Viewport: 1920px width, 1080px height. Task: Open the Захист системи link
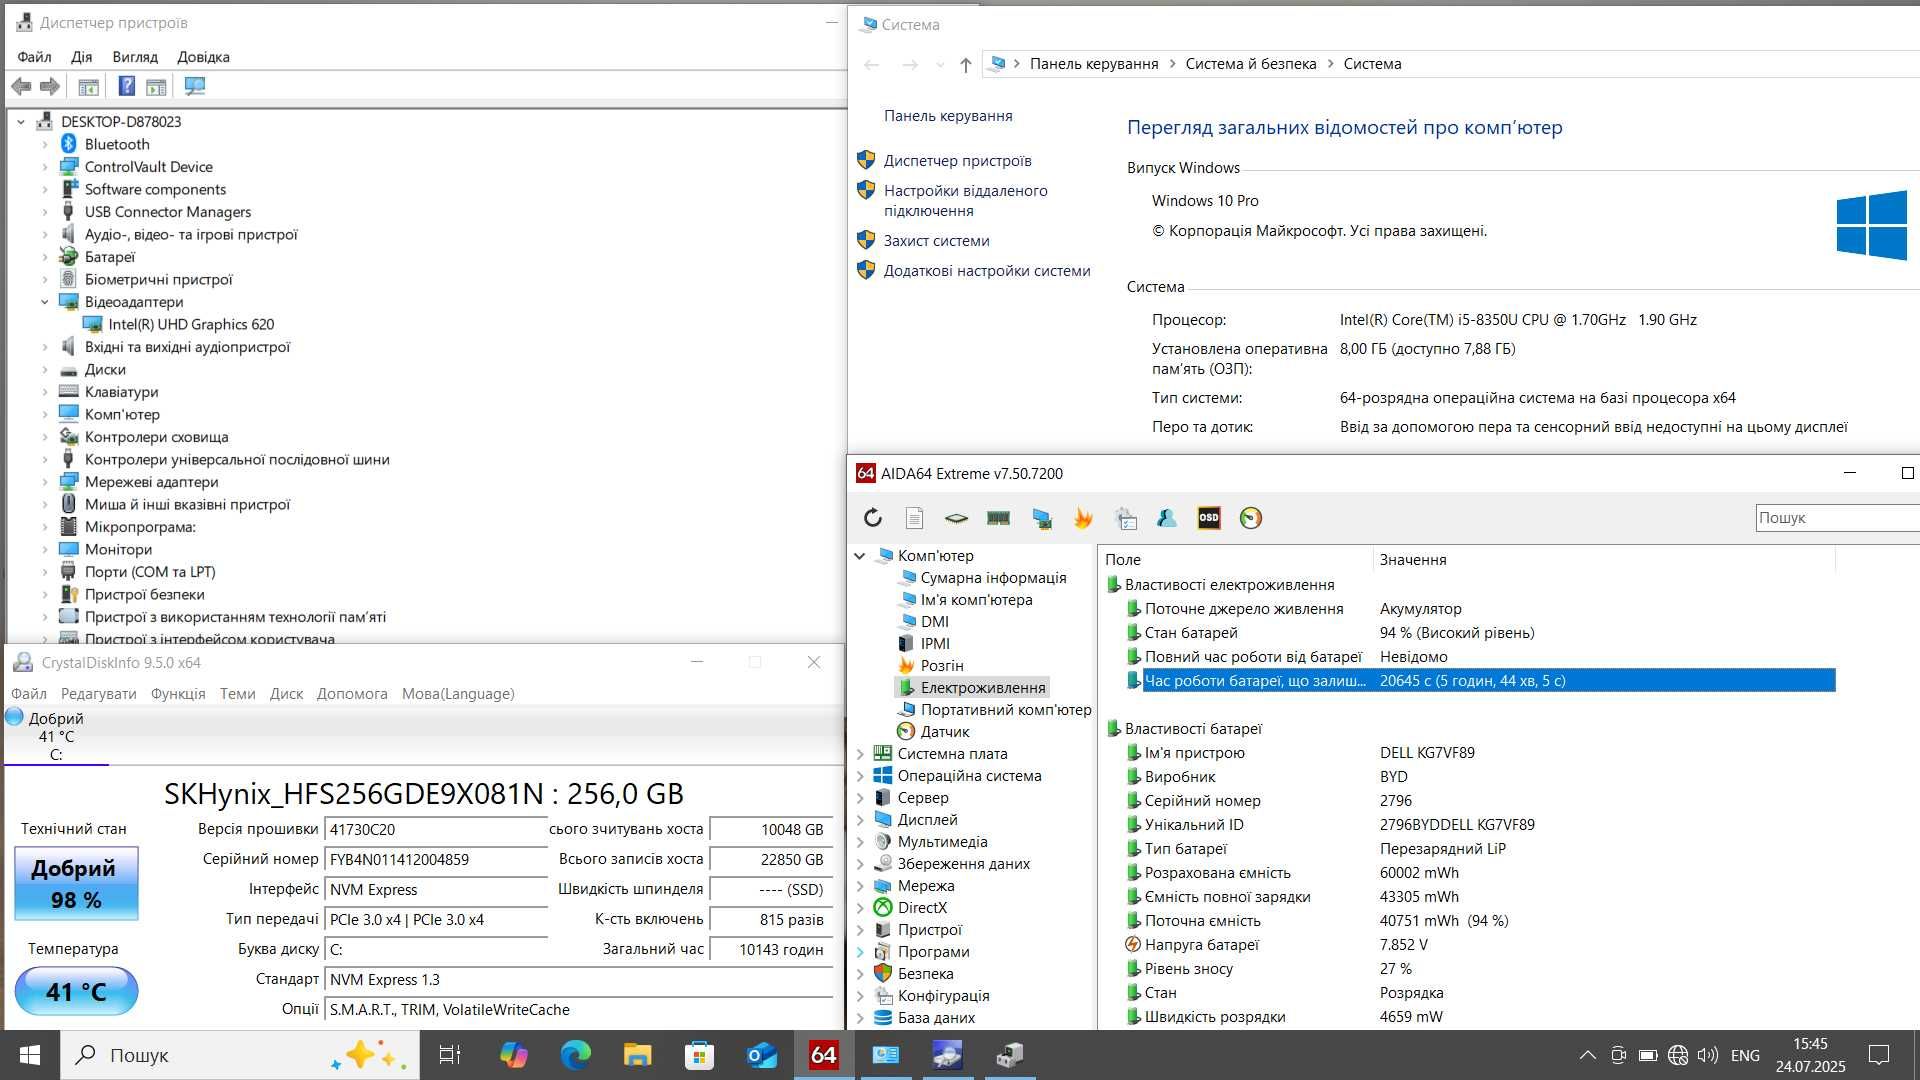click(936, 241)
